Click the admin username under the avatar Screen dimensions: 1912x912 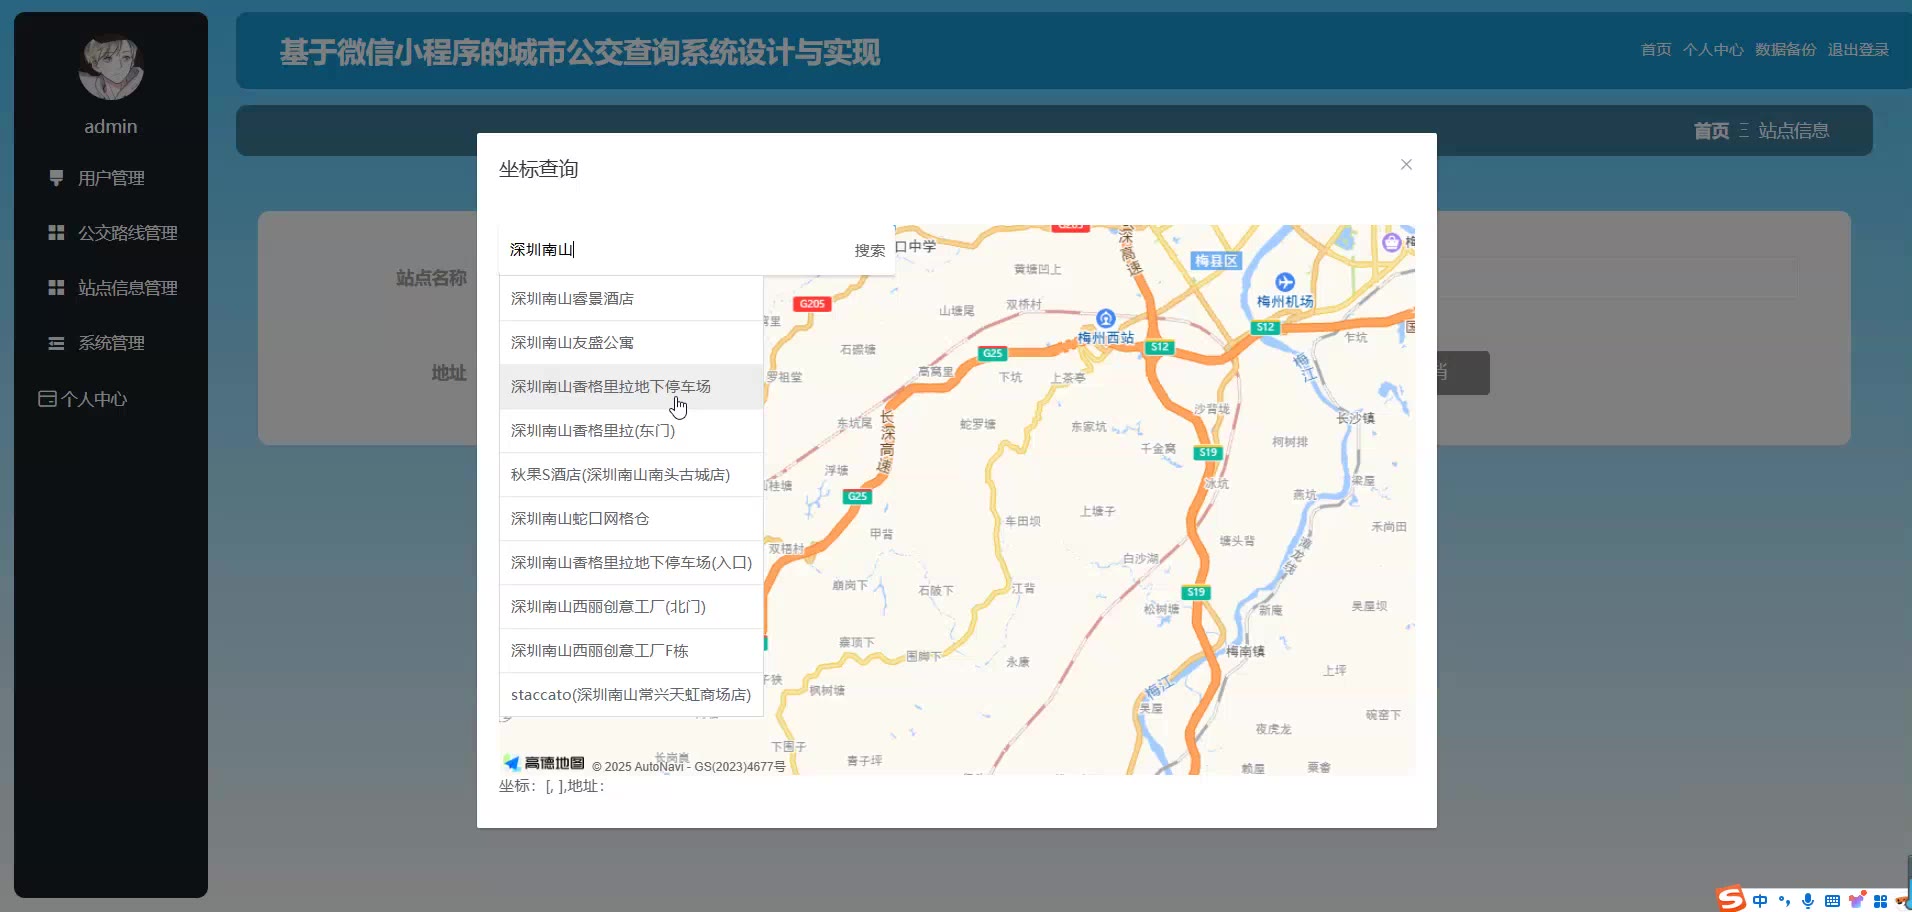(111, 127)
